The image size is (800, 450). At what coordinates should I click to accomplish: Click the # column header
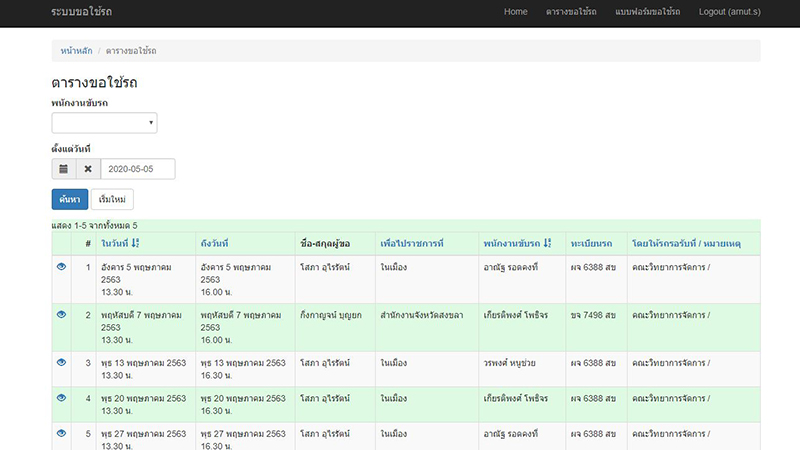pyautogui.click(x=88, y=244)
